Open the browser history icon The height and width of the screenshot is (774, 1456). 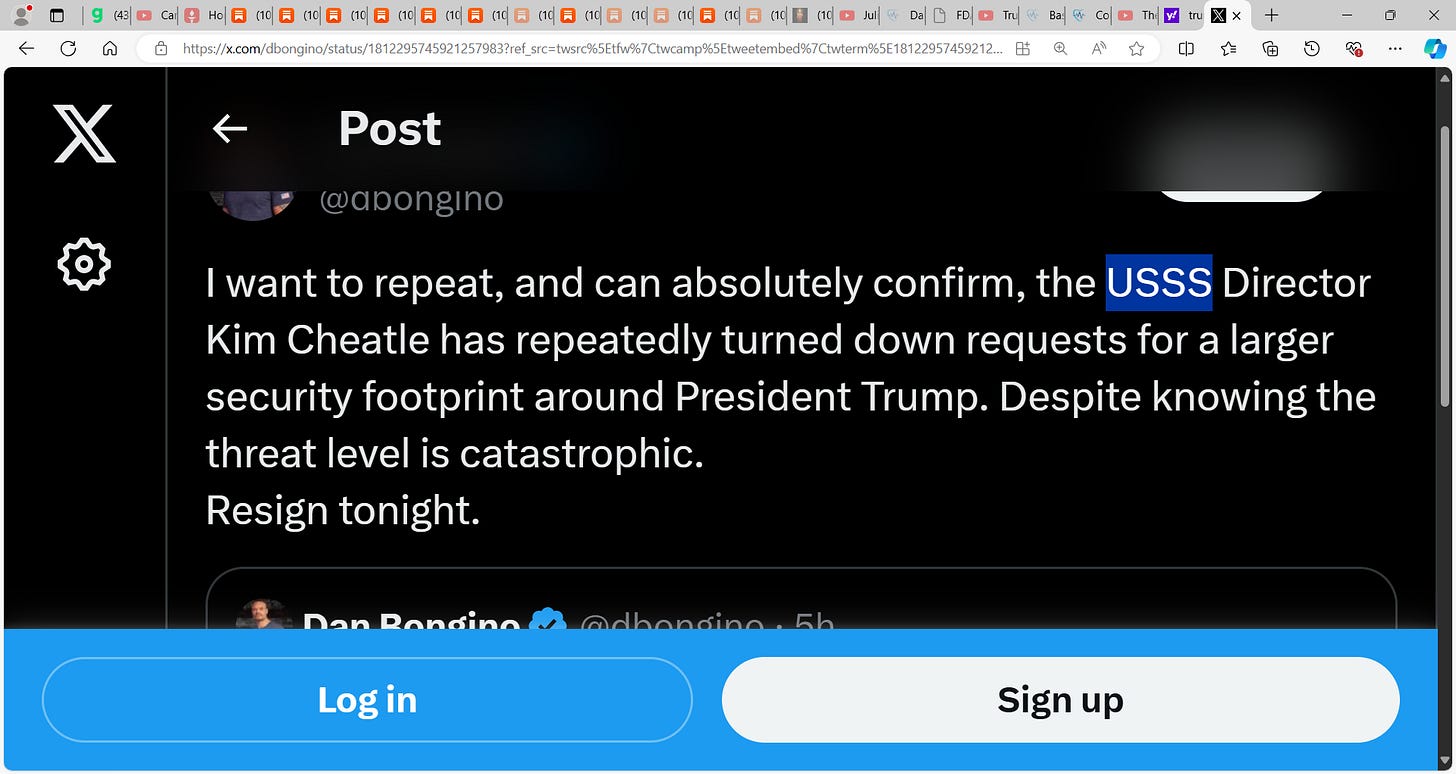1312,48
